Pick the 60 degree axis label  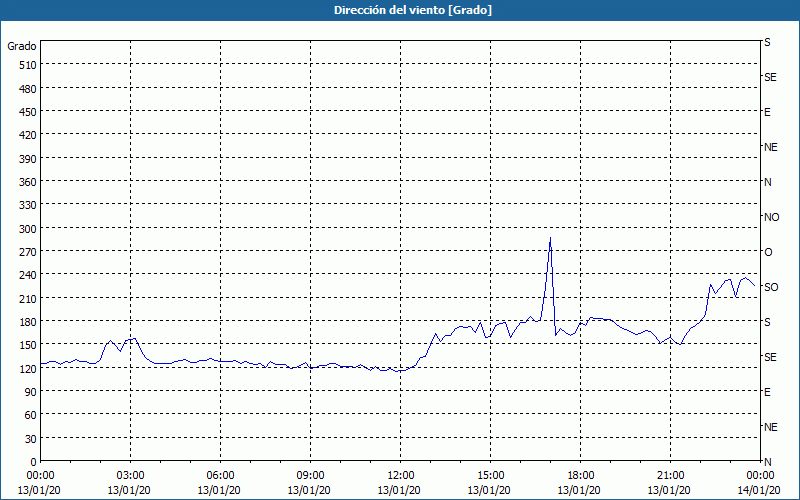pyautogui.click(x=31, y=415)
